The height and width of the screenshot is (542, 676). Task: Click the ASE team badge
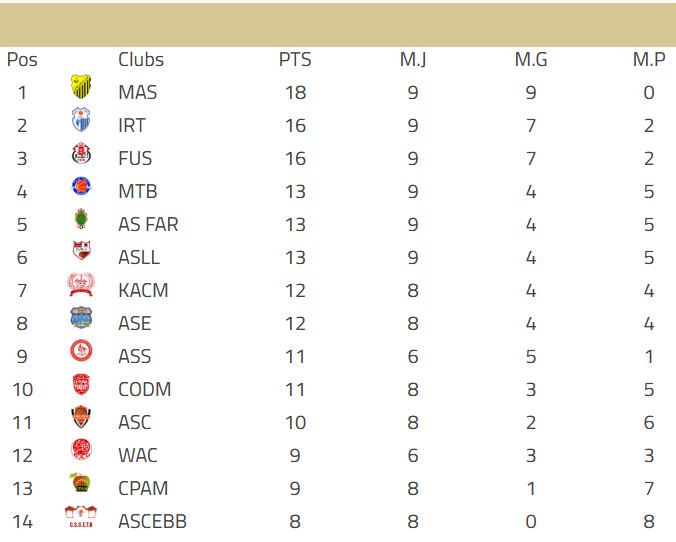(81, 319)
